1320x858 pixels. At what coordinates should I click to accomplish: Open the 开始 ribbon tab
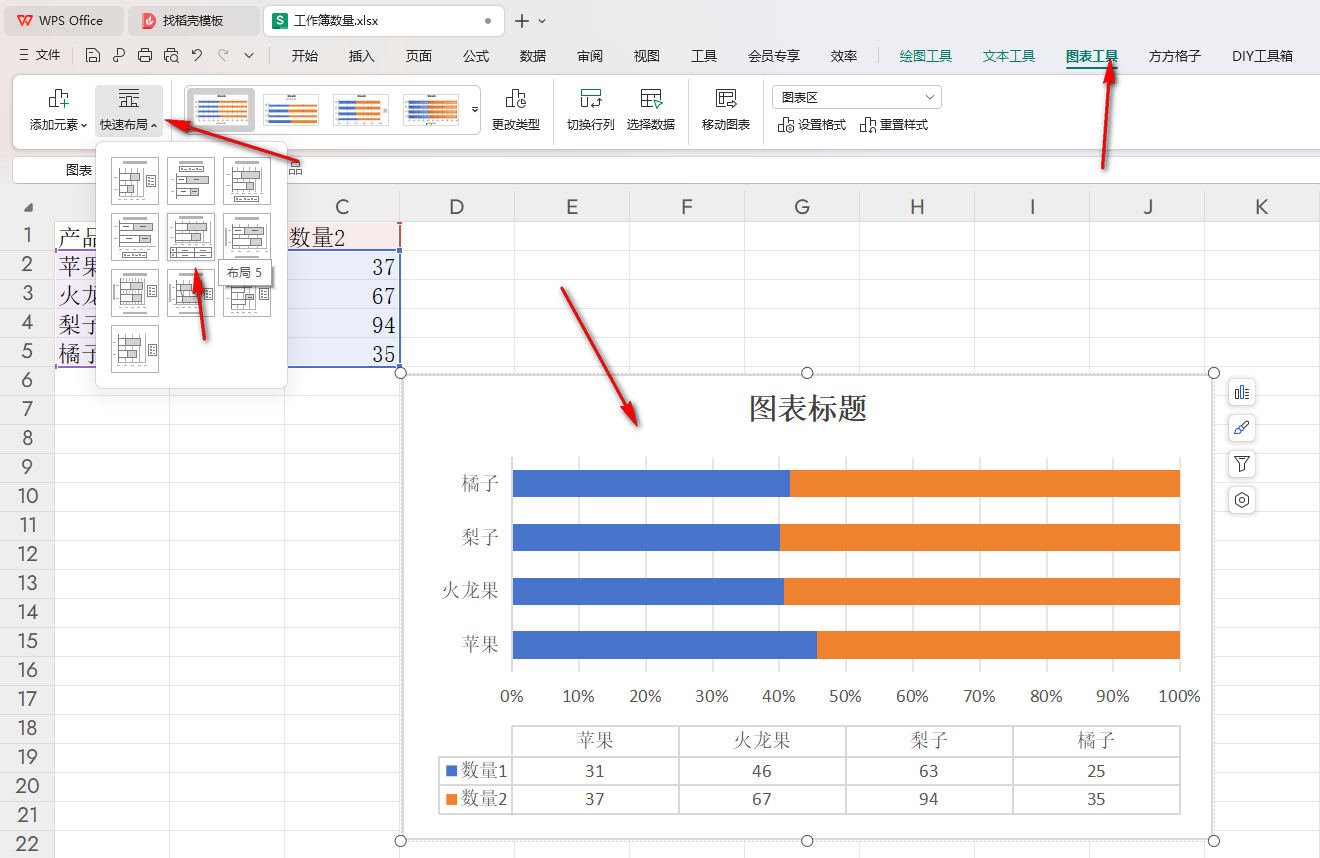(x=305, y=56)
